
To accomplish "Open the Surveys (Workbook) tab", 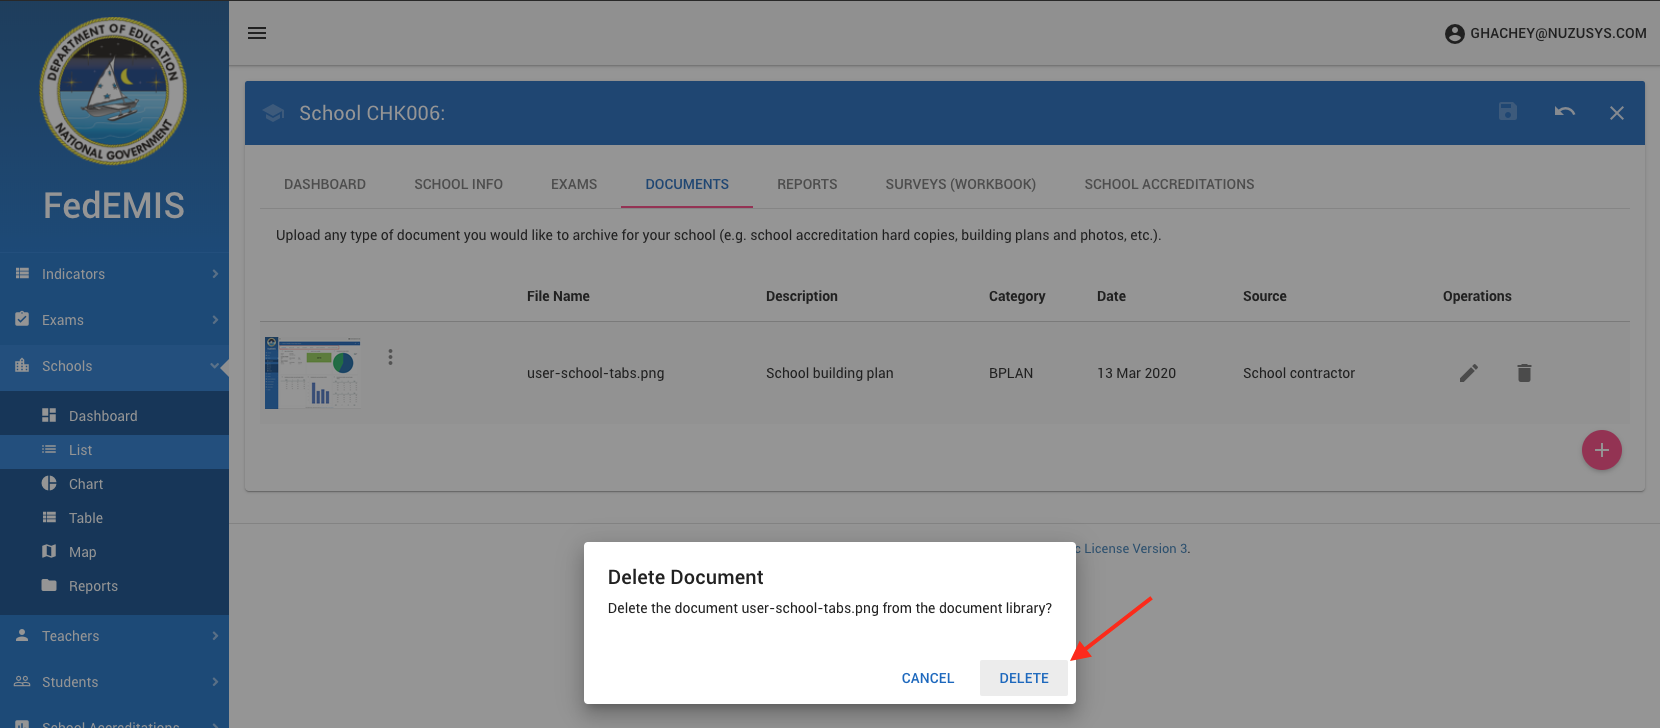I will click(x=960, y=184).
